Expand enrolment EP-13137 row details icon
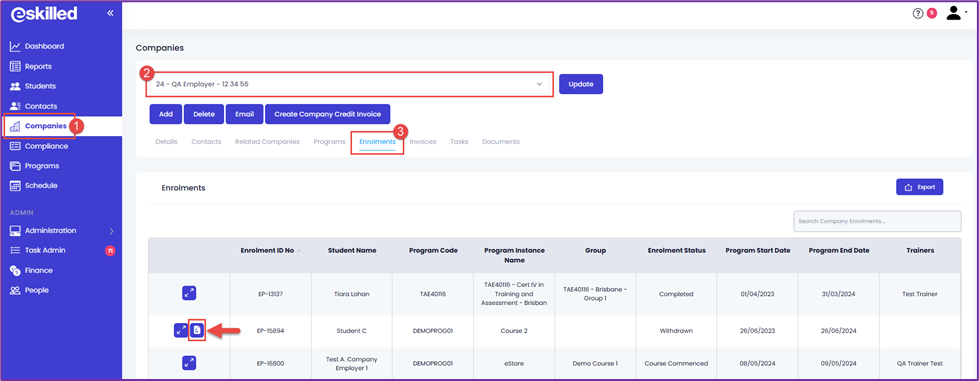This screenshot has height=381, width=979. coord(189,293)
